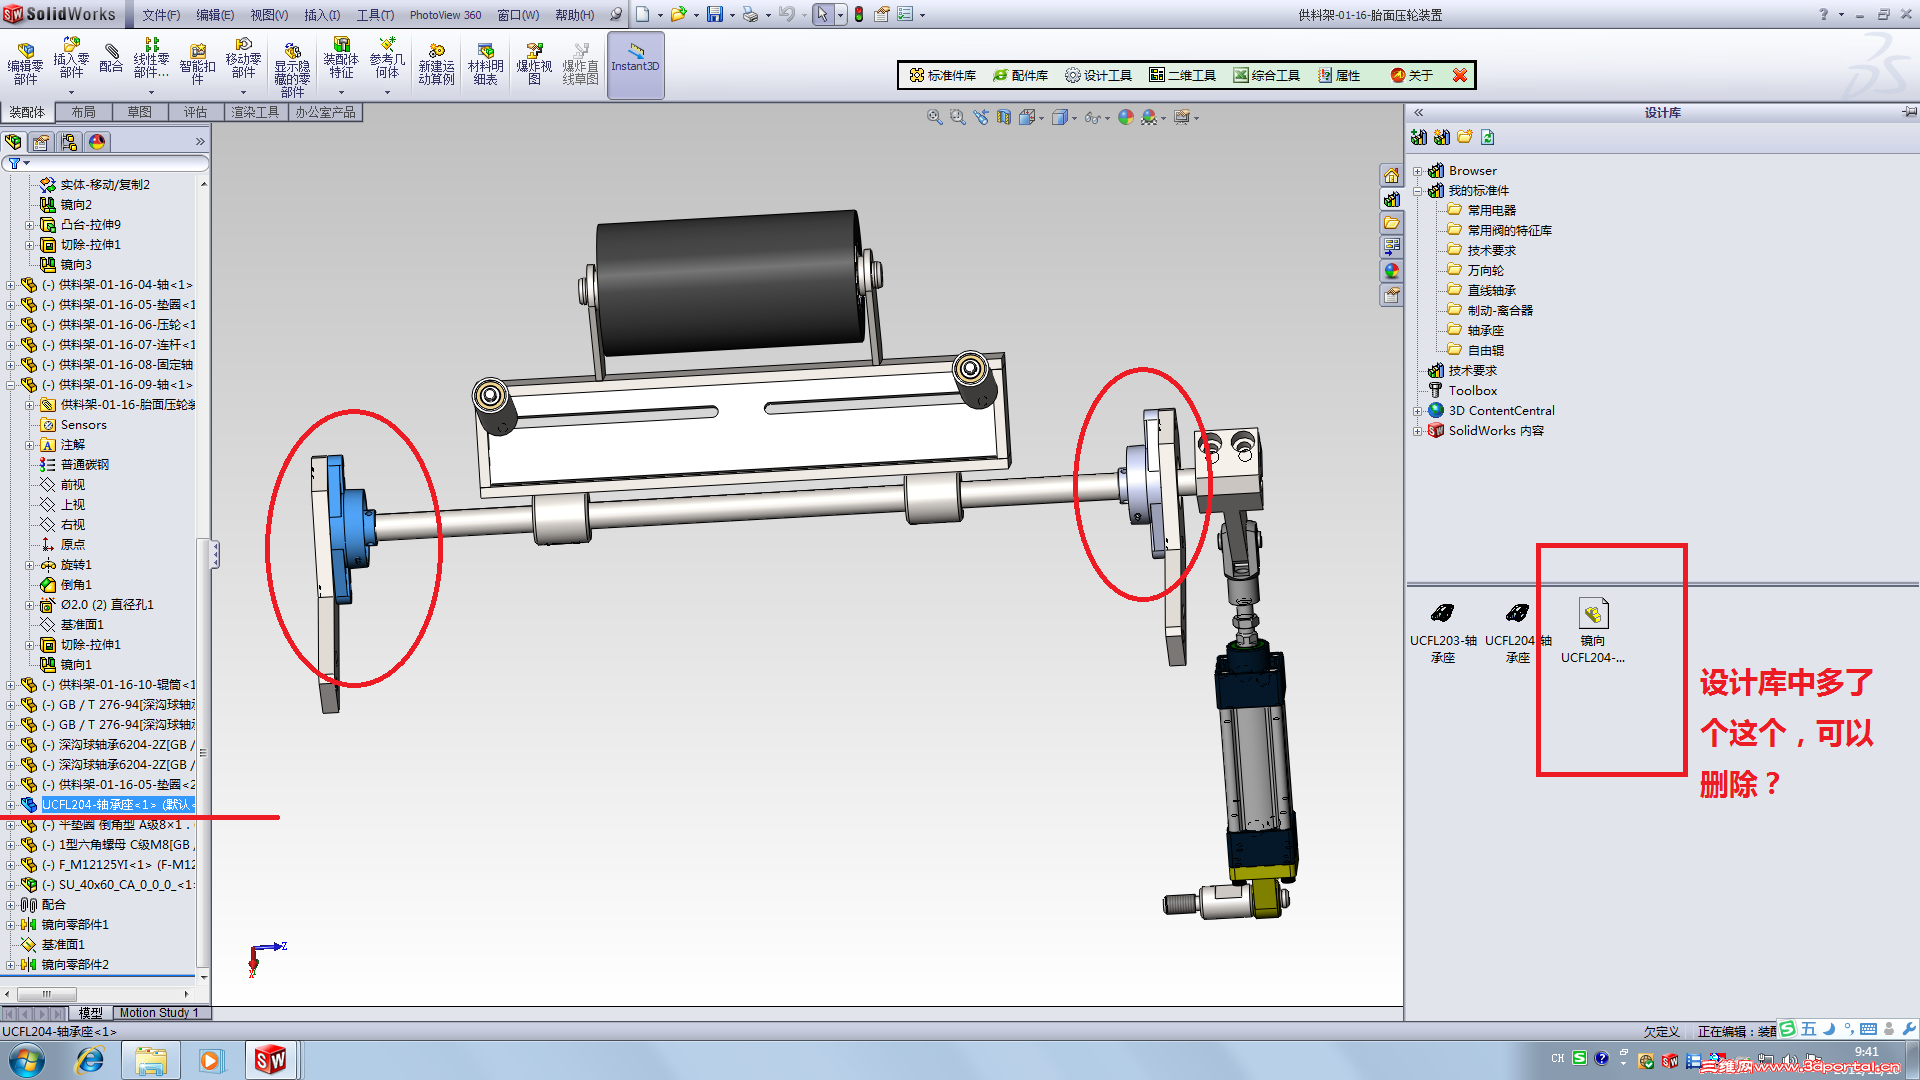Click the refresh icon in design library

click(1488, 137)
